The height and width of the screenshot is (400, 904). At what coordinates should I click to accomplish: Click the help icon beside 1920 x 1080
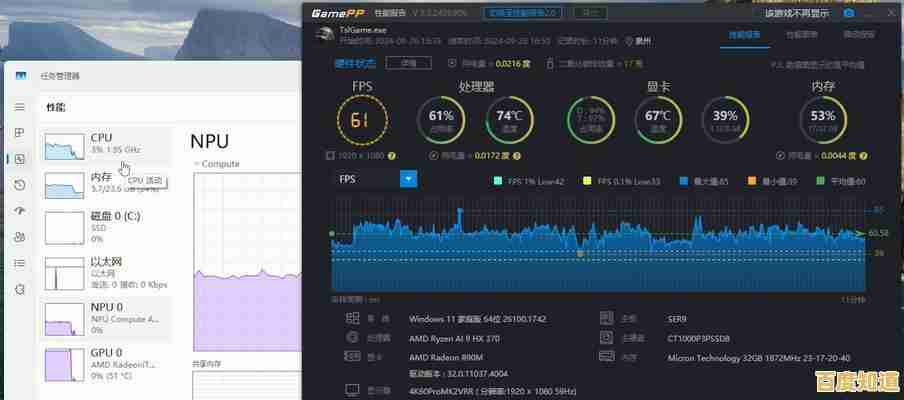392,156
